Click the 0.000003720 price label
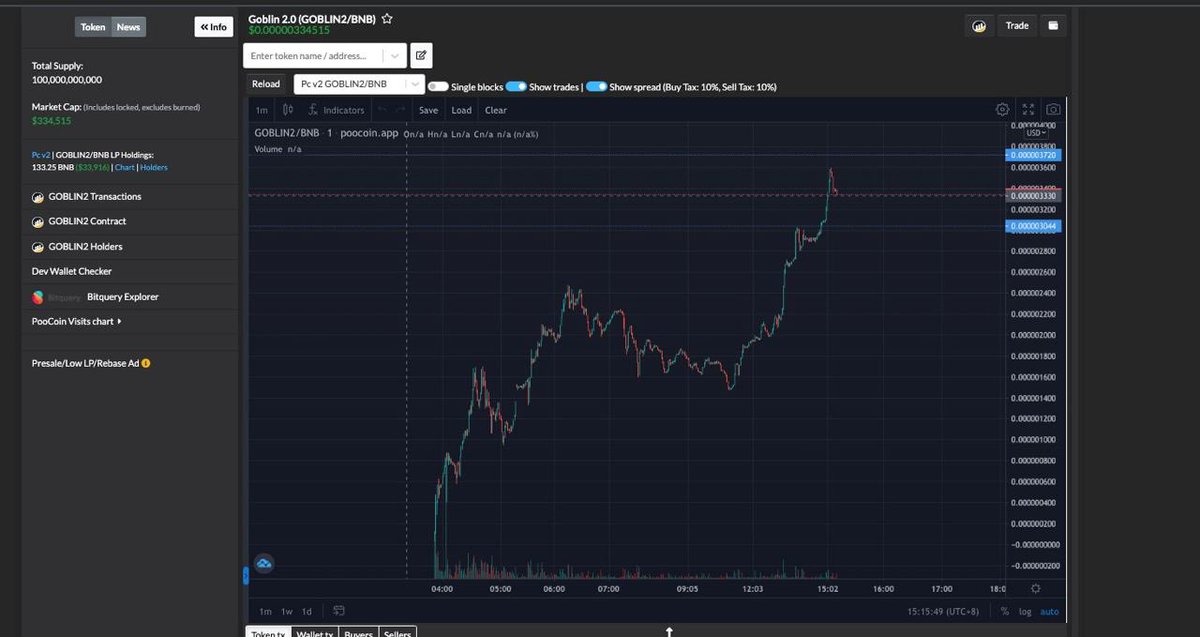This screenshot has width=1200, height=637. pyautogui.click(x=1034, y=155)
